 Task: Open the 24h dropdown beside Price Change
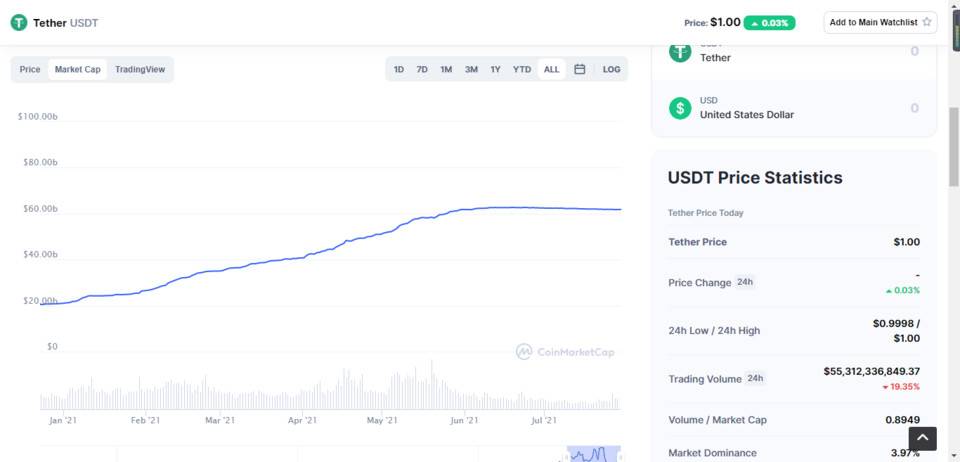[745, 282]
